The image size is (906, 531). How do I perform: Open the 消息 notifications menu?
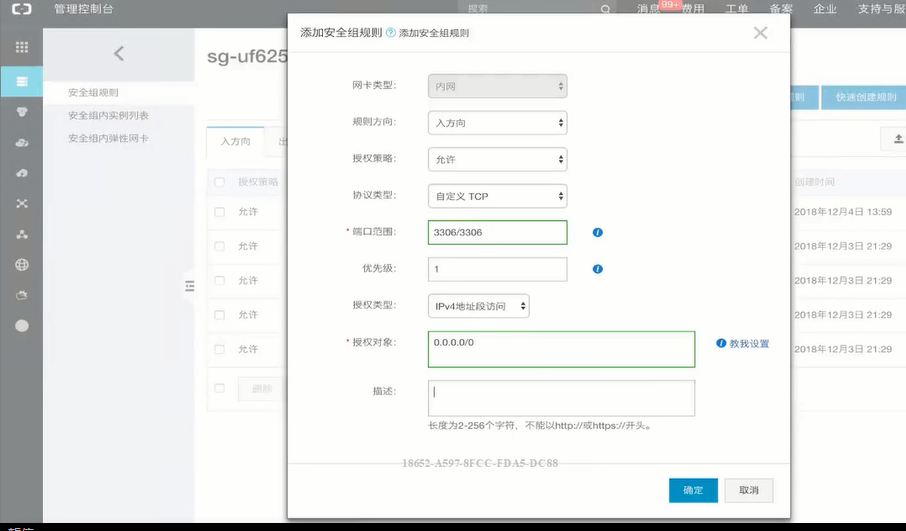648,9
